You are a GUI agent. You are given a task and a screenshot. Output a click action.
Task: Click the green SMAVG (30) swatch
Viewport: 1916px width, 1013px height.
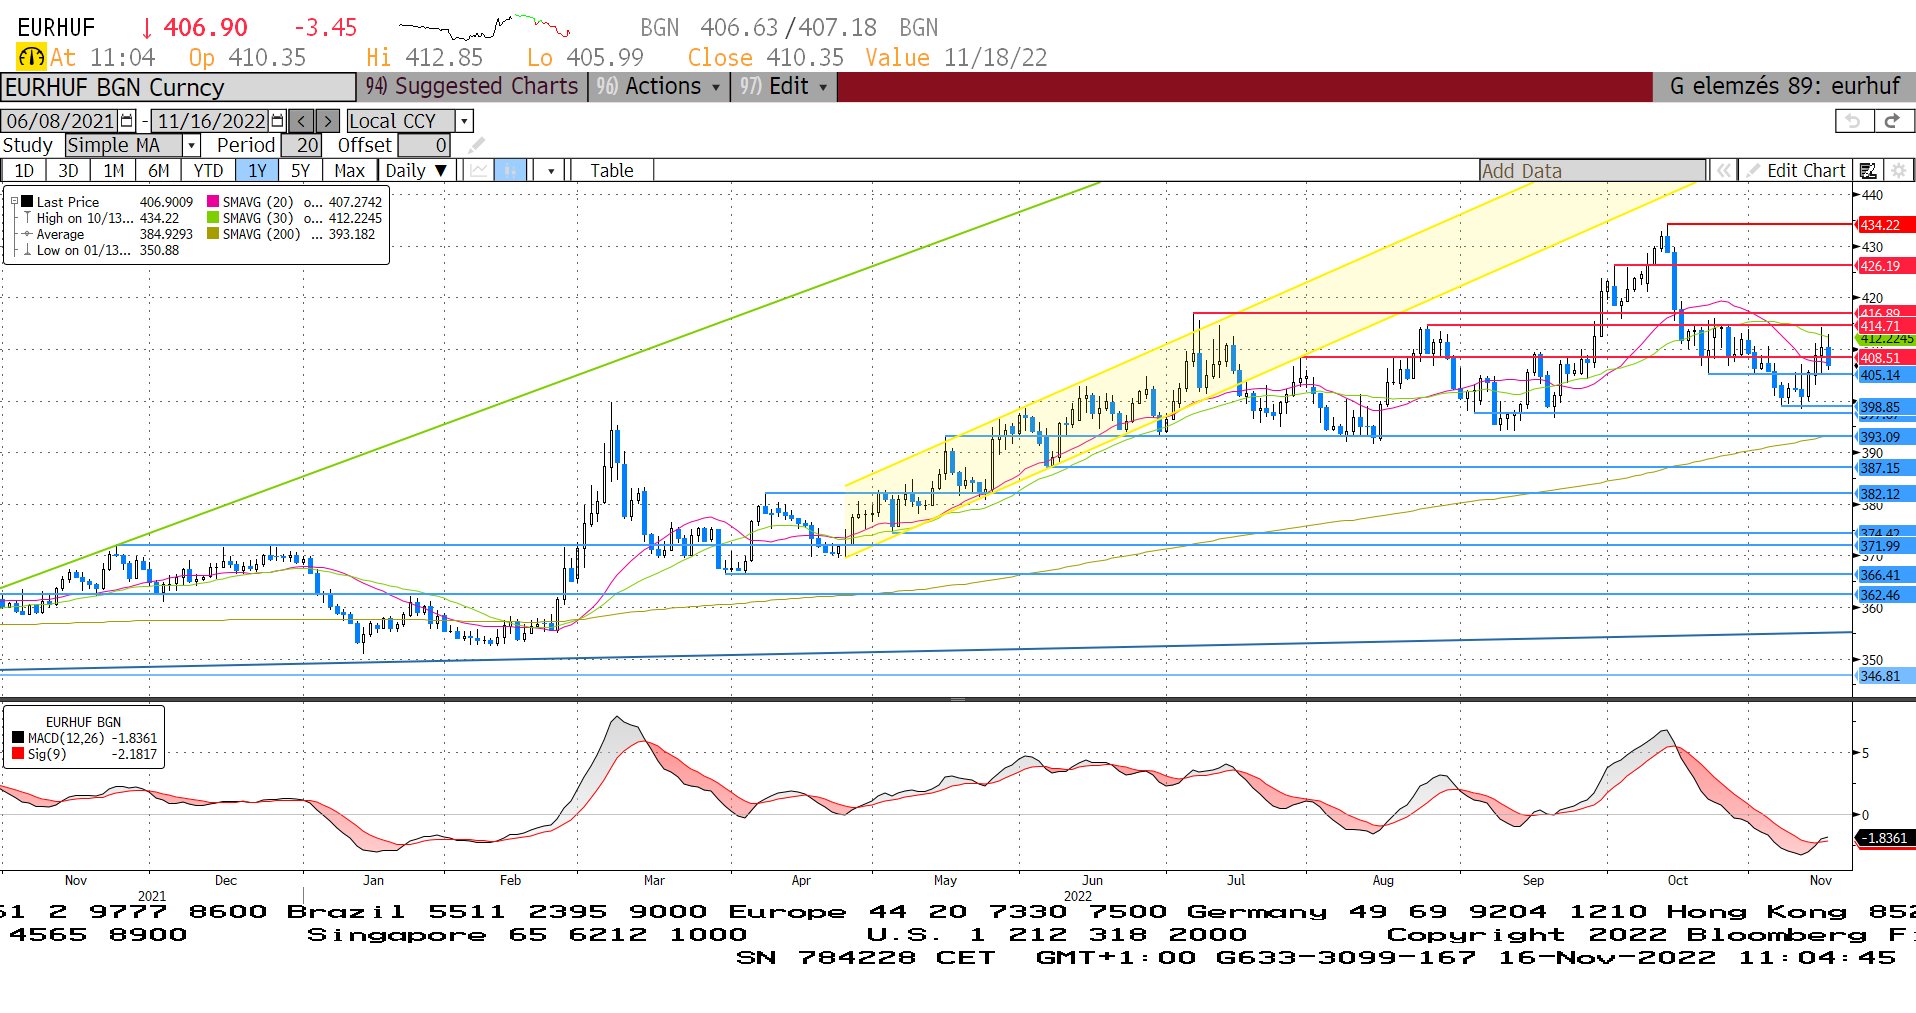[x=213, y=218]
